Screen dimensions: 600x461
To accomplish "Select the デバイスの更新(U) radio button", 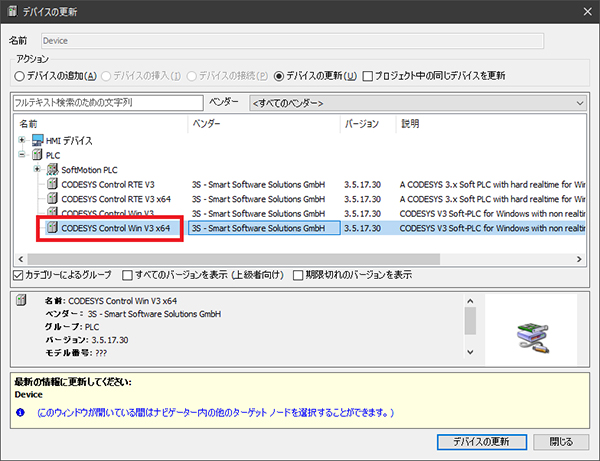I will pos(279,76).
